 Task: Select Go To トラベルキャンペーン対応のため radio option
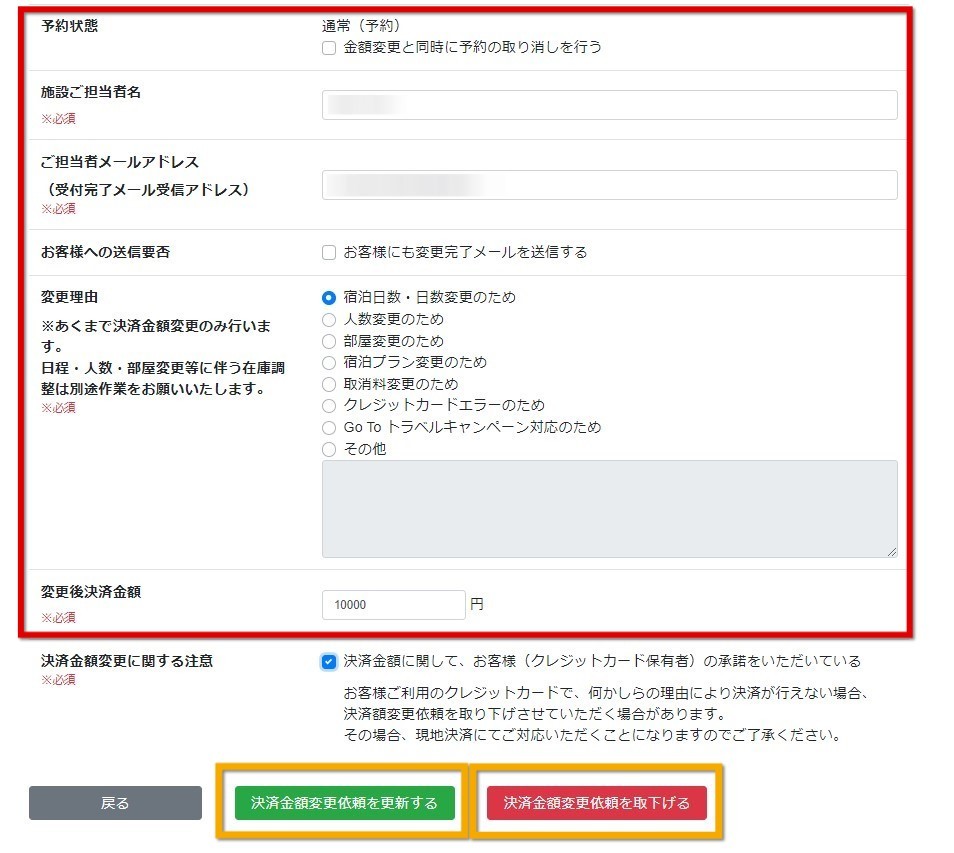point(329,428)
